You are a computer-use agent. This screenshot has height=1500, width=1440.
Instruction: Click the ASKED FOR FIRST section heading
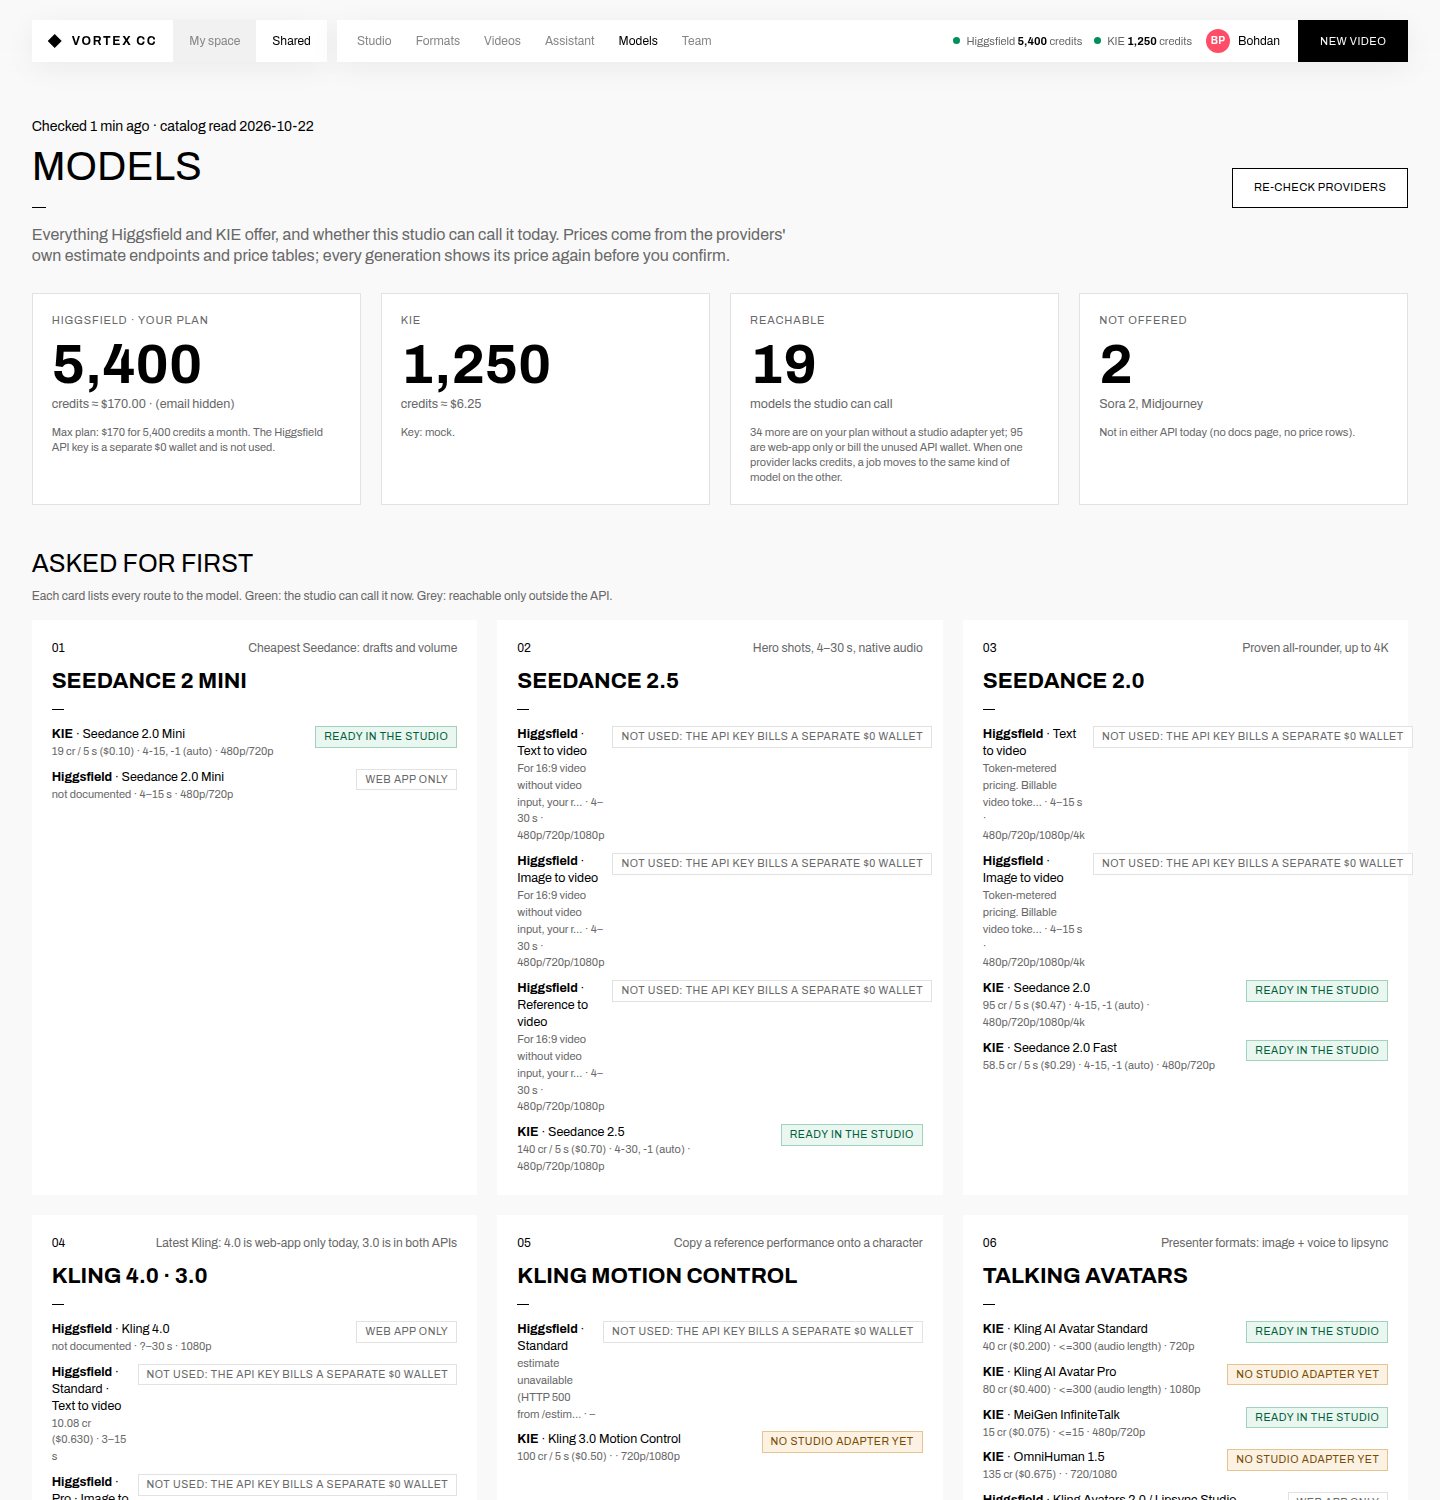pos(142,564)
